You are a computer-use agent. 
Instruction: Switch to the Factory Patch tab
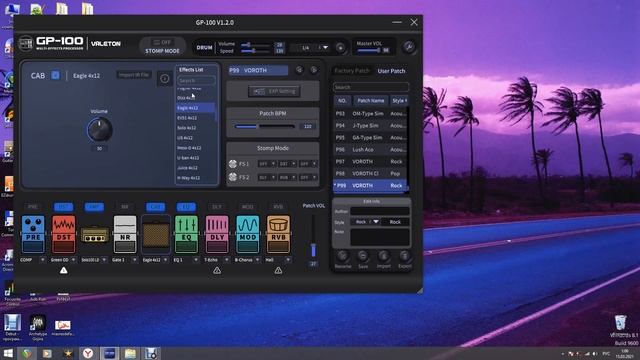tap(351, 71)
